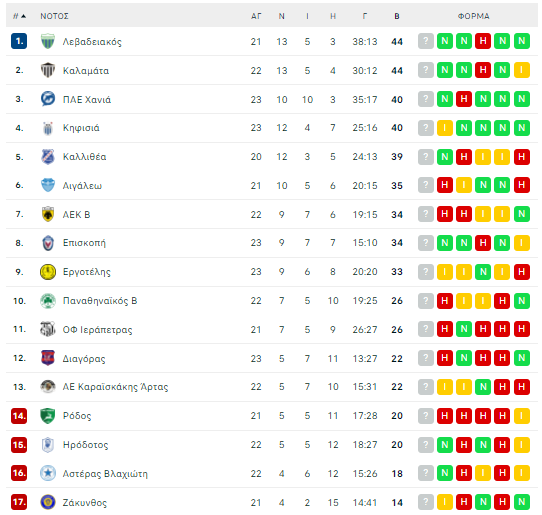This screenshot has width=542, height=515.
Task: Click the ΝΟΤΟΣ group header
Action: coord(54,16)
